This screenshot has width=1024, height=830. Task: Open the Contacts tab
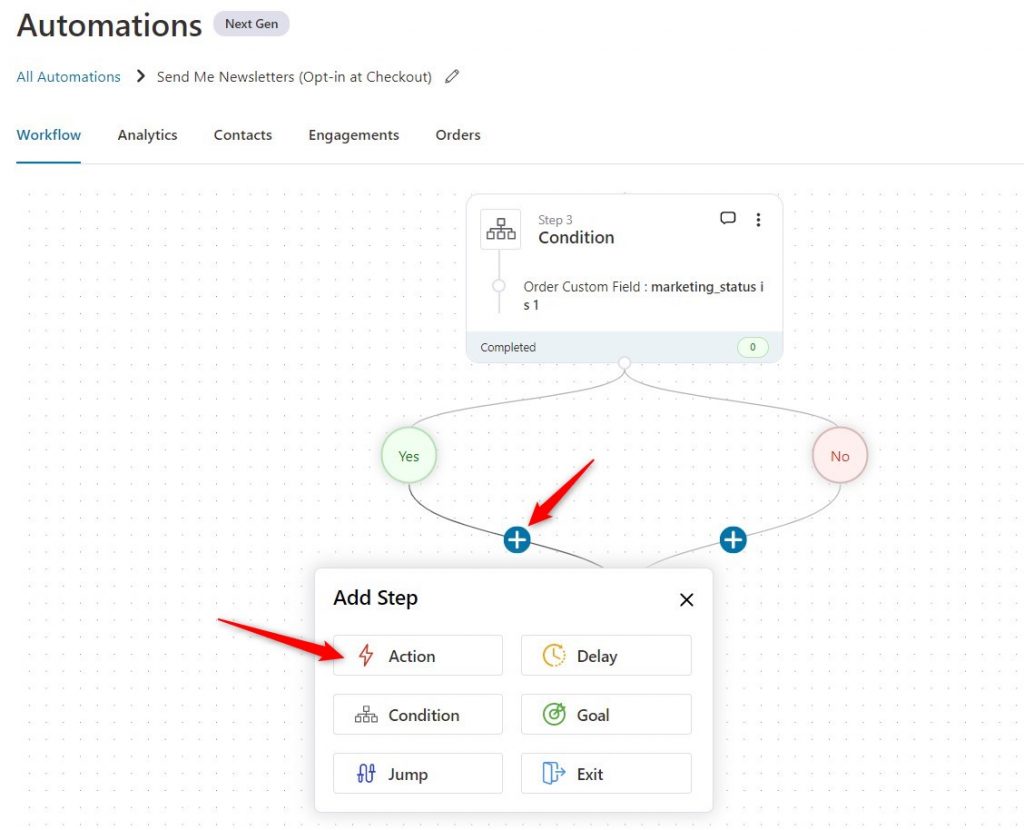[243, 135]
